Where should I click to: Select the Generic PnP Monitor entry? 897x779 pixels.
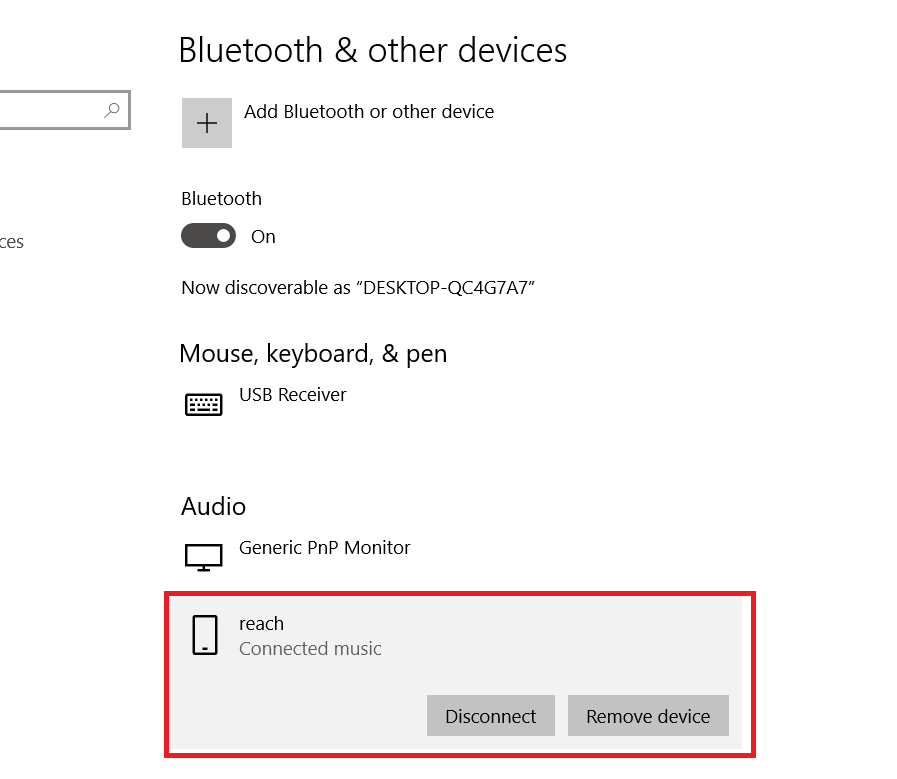(x=324, y=548)
